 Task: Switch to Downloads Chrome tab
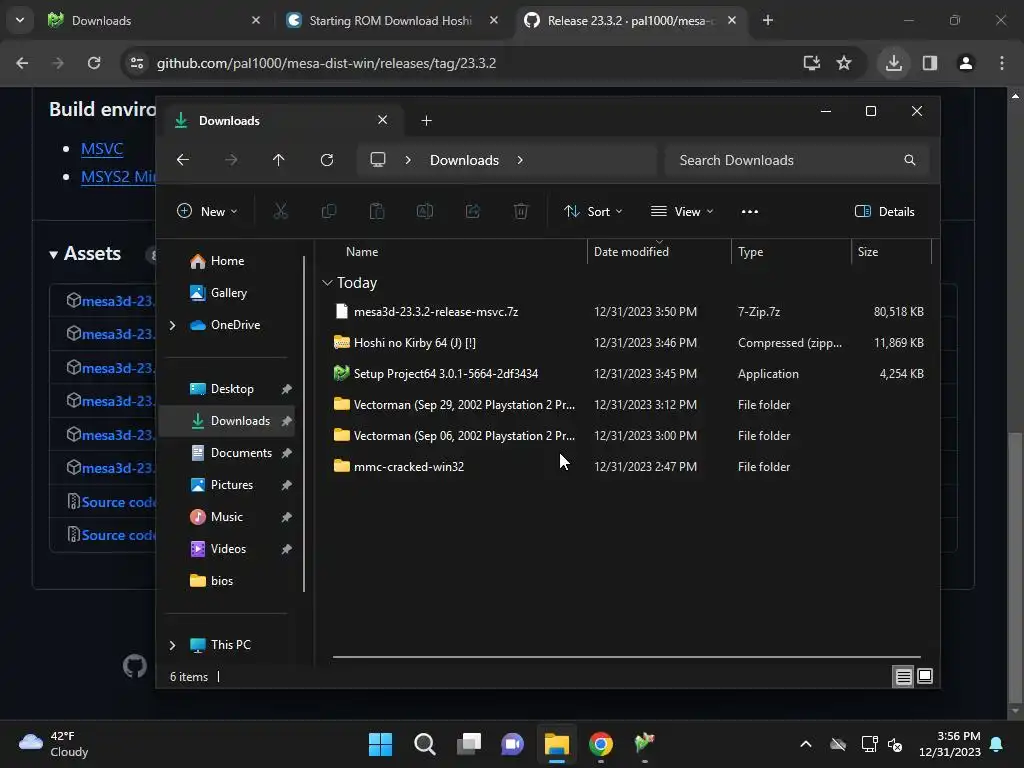pos(152,20)
